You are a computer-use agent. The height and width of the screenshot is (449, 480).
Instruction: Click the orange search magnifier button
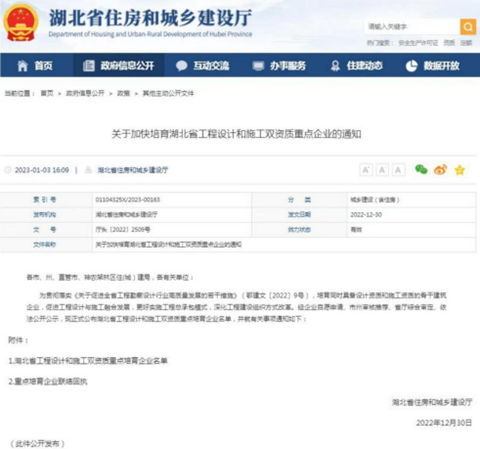(x=468, y=27)
